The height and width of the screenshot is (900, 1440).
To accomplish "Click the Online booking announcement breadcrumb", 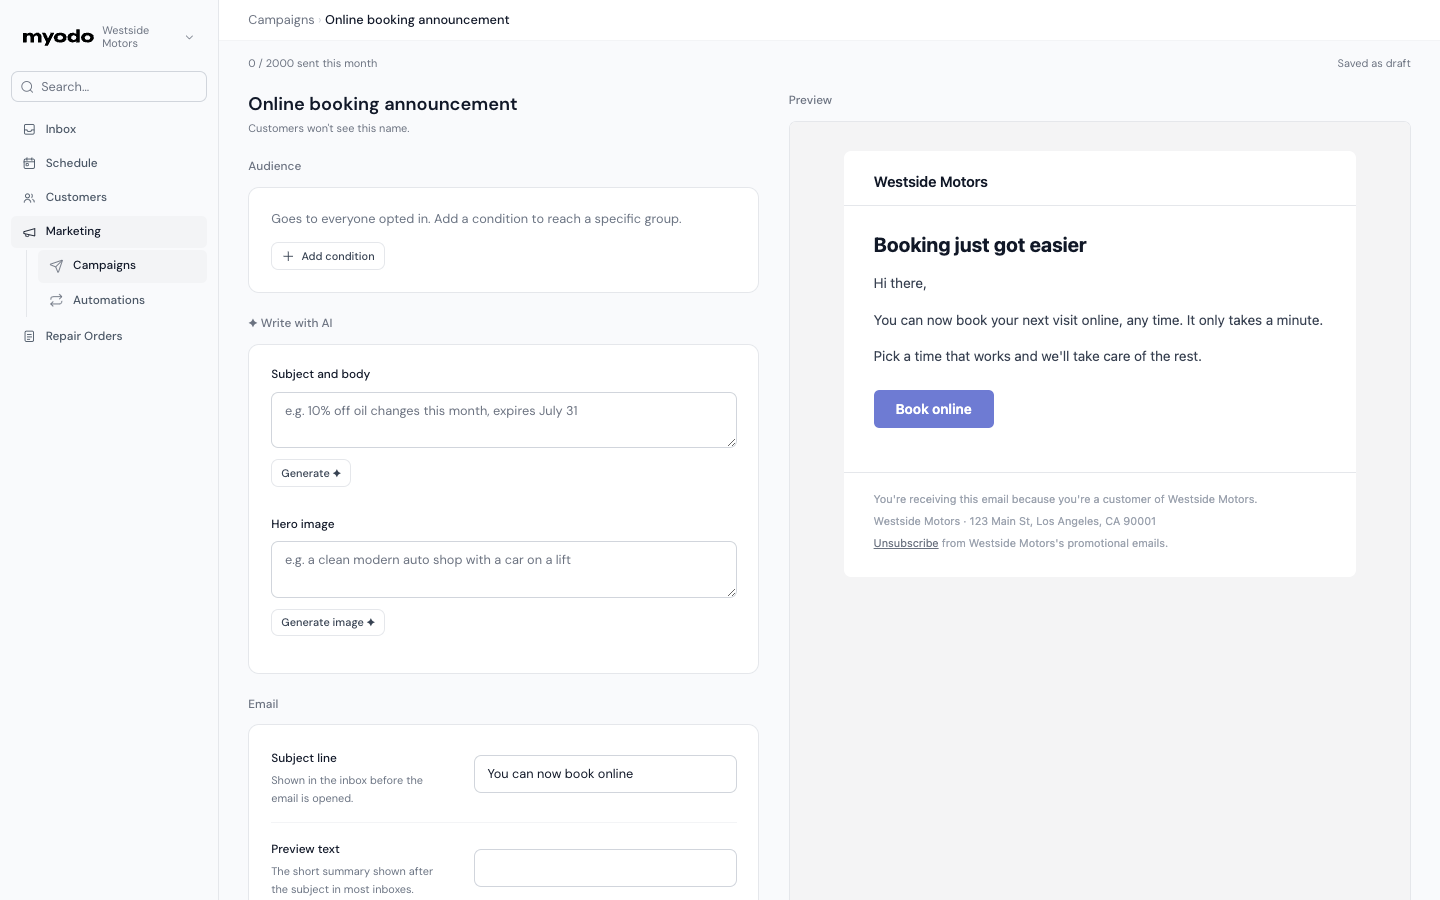I will click(417, 20).
